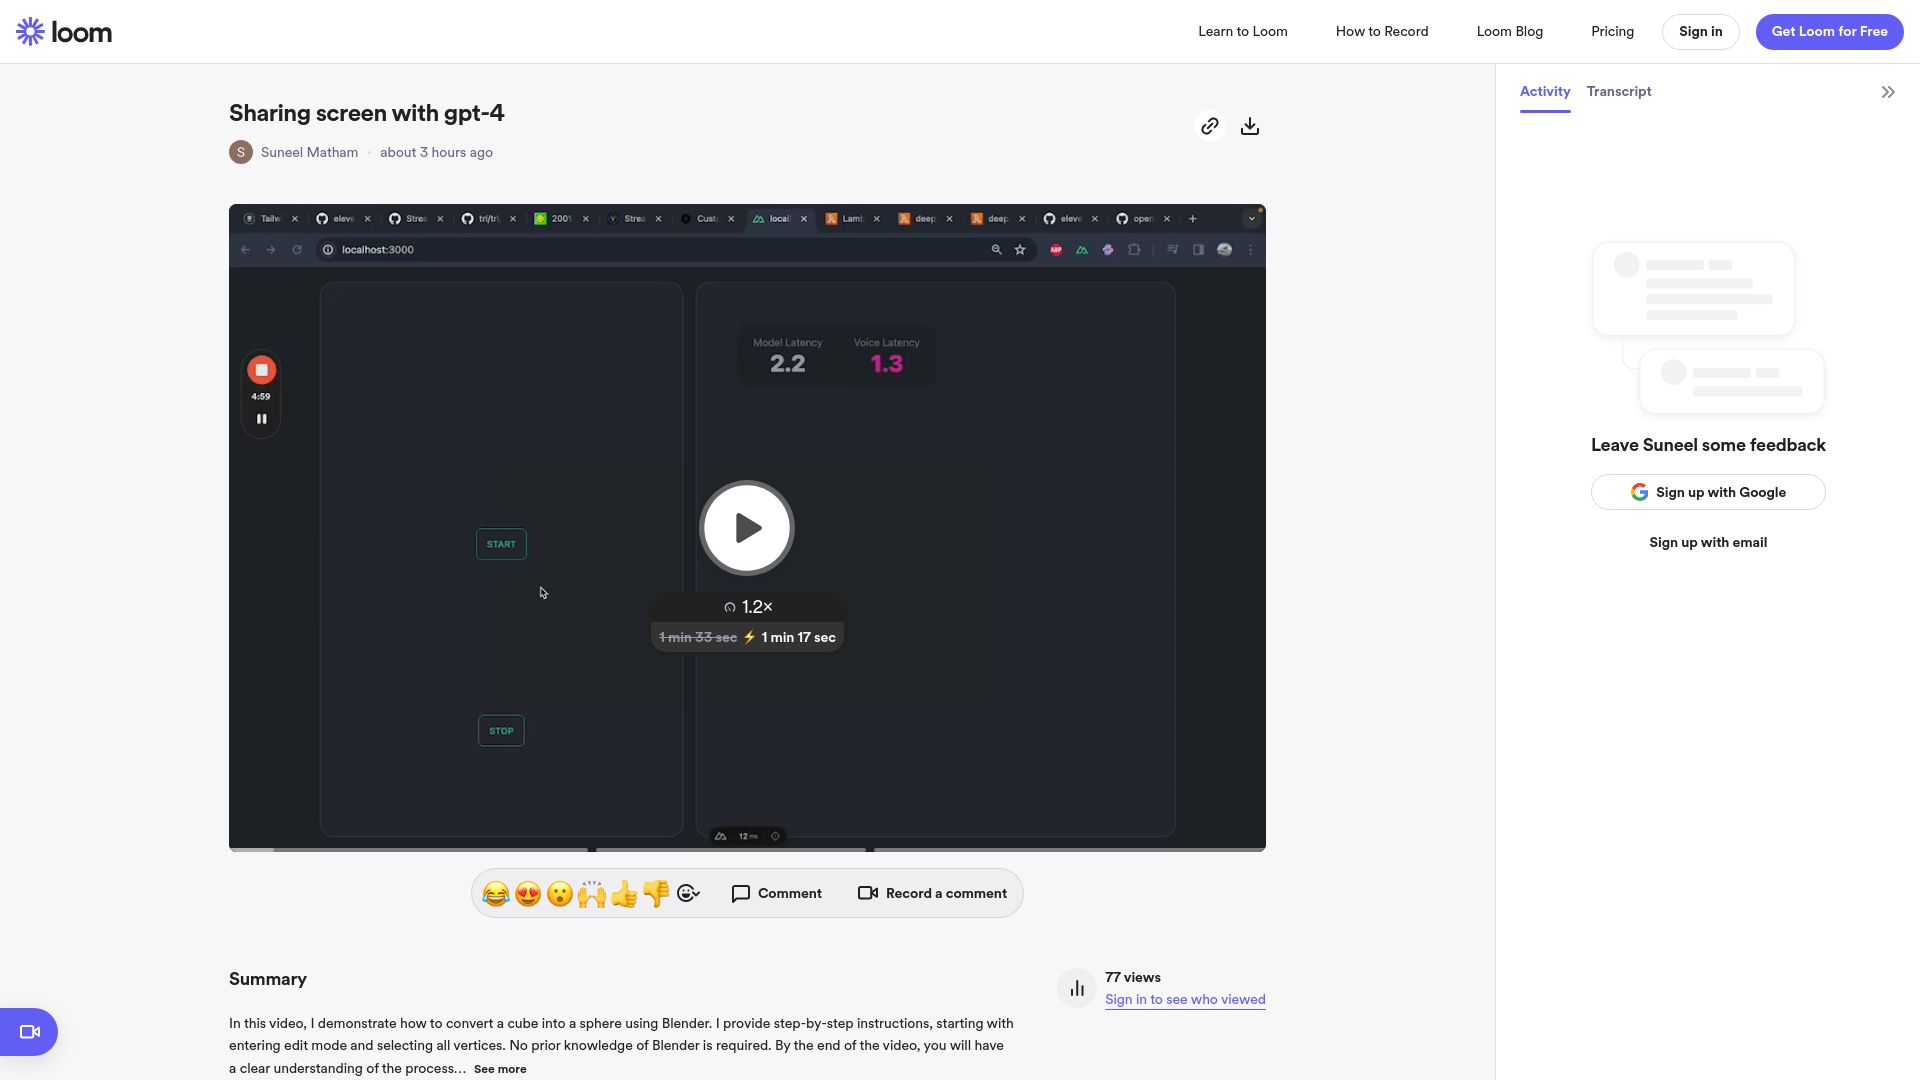Click the STOP button in the video

coord(501,731)
